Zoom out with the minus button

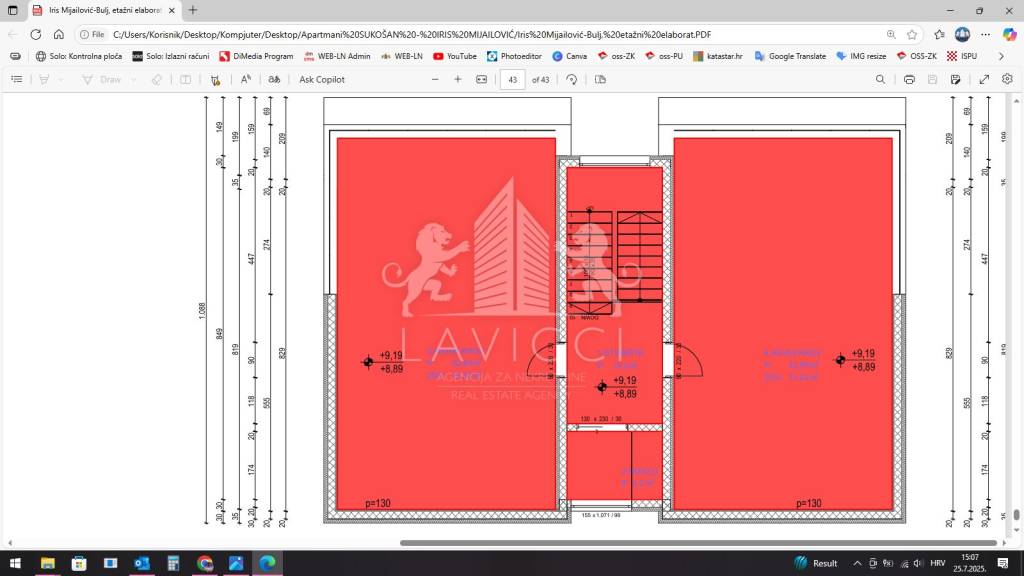coord(435,80)
